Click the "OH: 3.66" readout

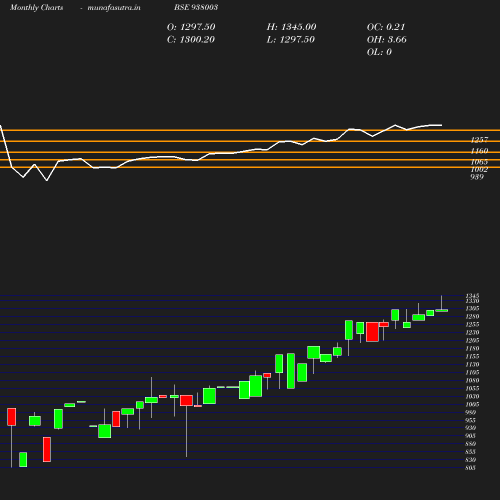(x=387, y=40)
